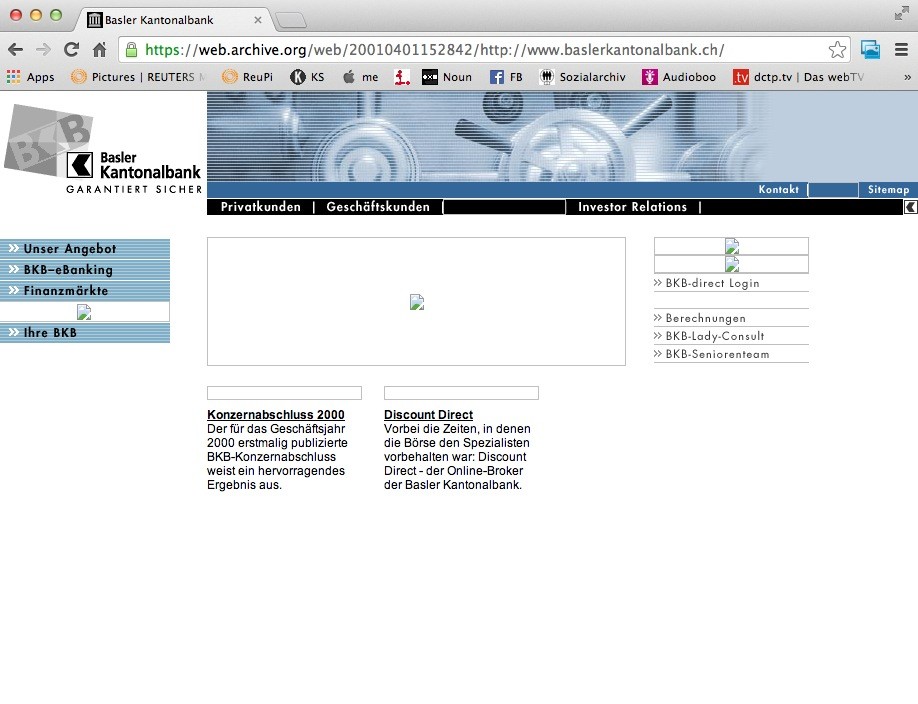This screenshot has width=918, height=704.
Task: Open the Konzernabschluss 2000 headline
Action: coord(276,415)
